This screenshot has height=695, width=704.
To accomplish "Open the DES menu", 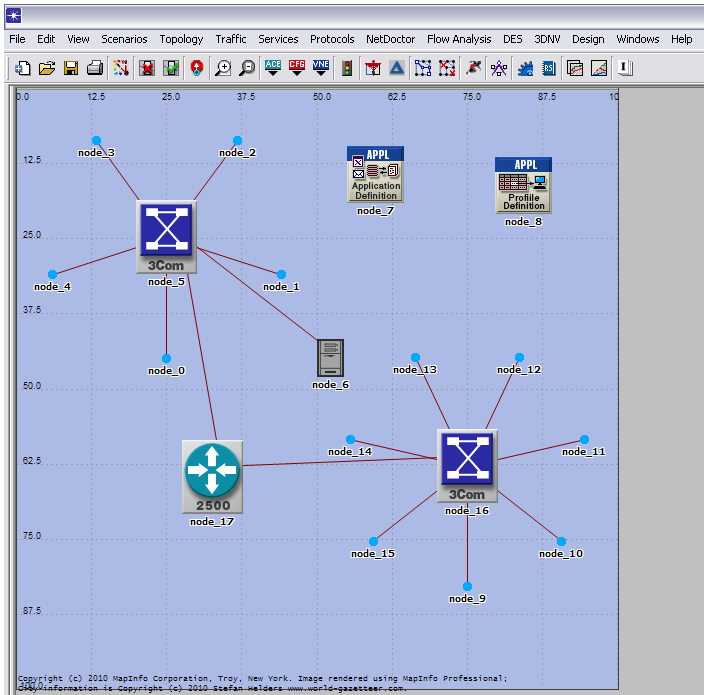I will click(513, 39).
